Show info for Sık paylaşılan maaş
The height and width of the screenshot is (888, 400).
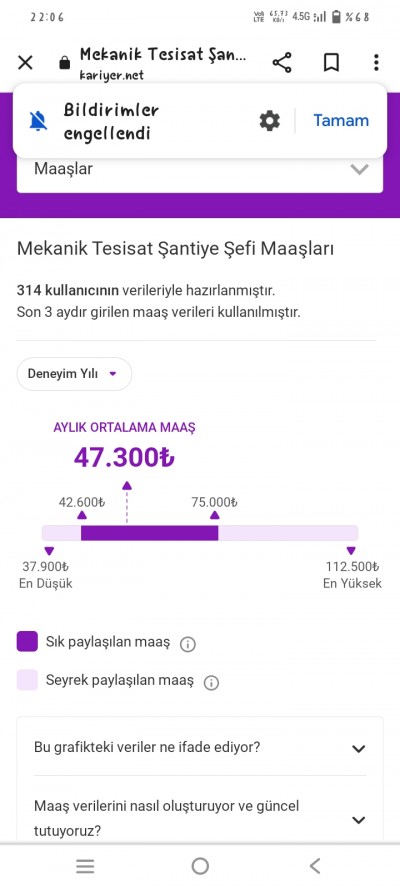pos(188,644)
